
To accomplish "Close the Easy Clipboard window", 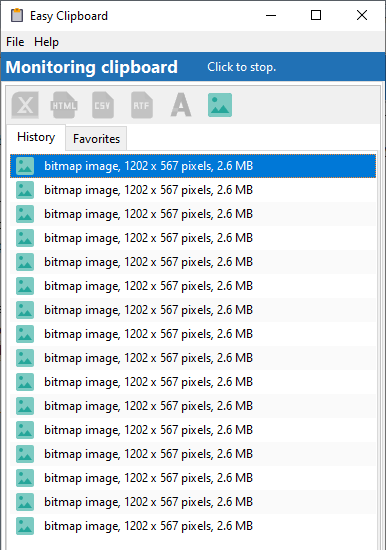I will click(x=362, y=15).
